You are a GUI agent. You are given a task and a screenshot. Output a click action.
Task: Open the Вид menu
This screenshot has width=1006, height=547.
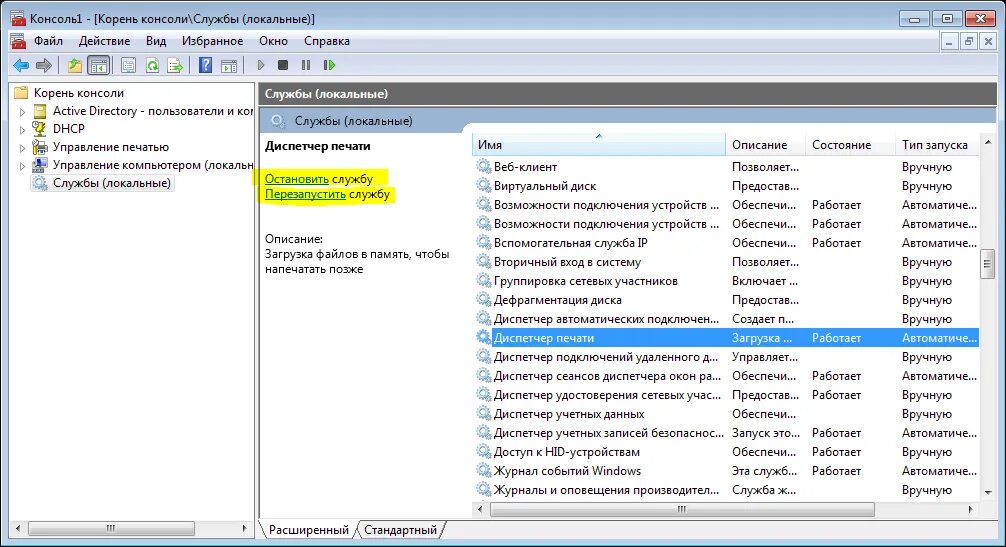(156, 41)
